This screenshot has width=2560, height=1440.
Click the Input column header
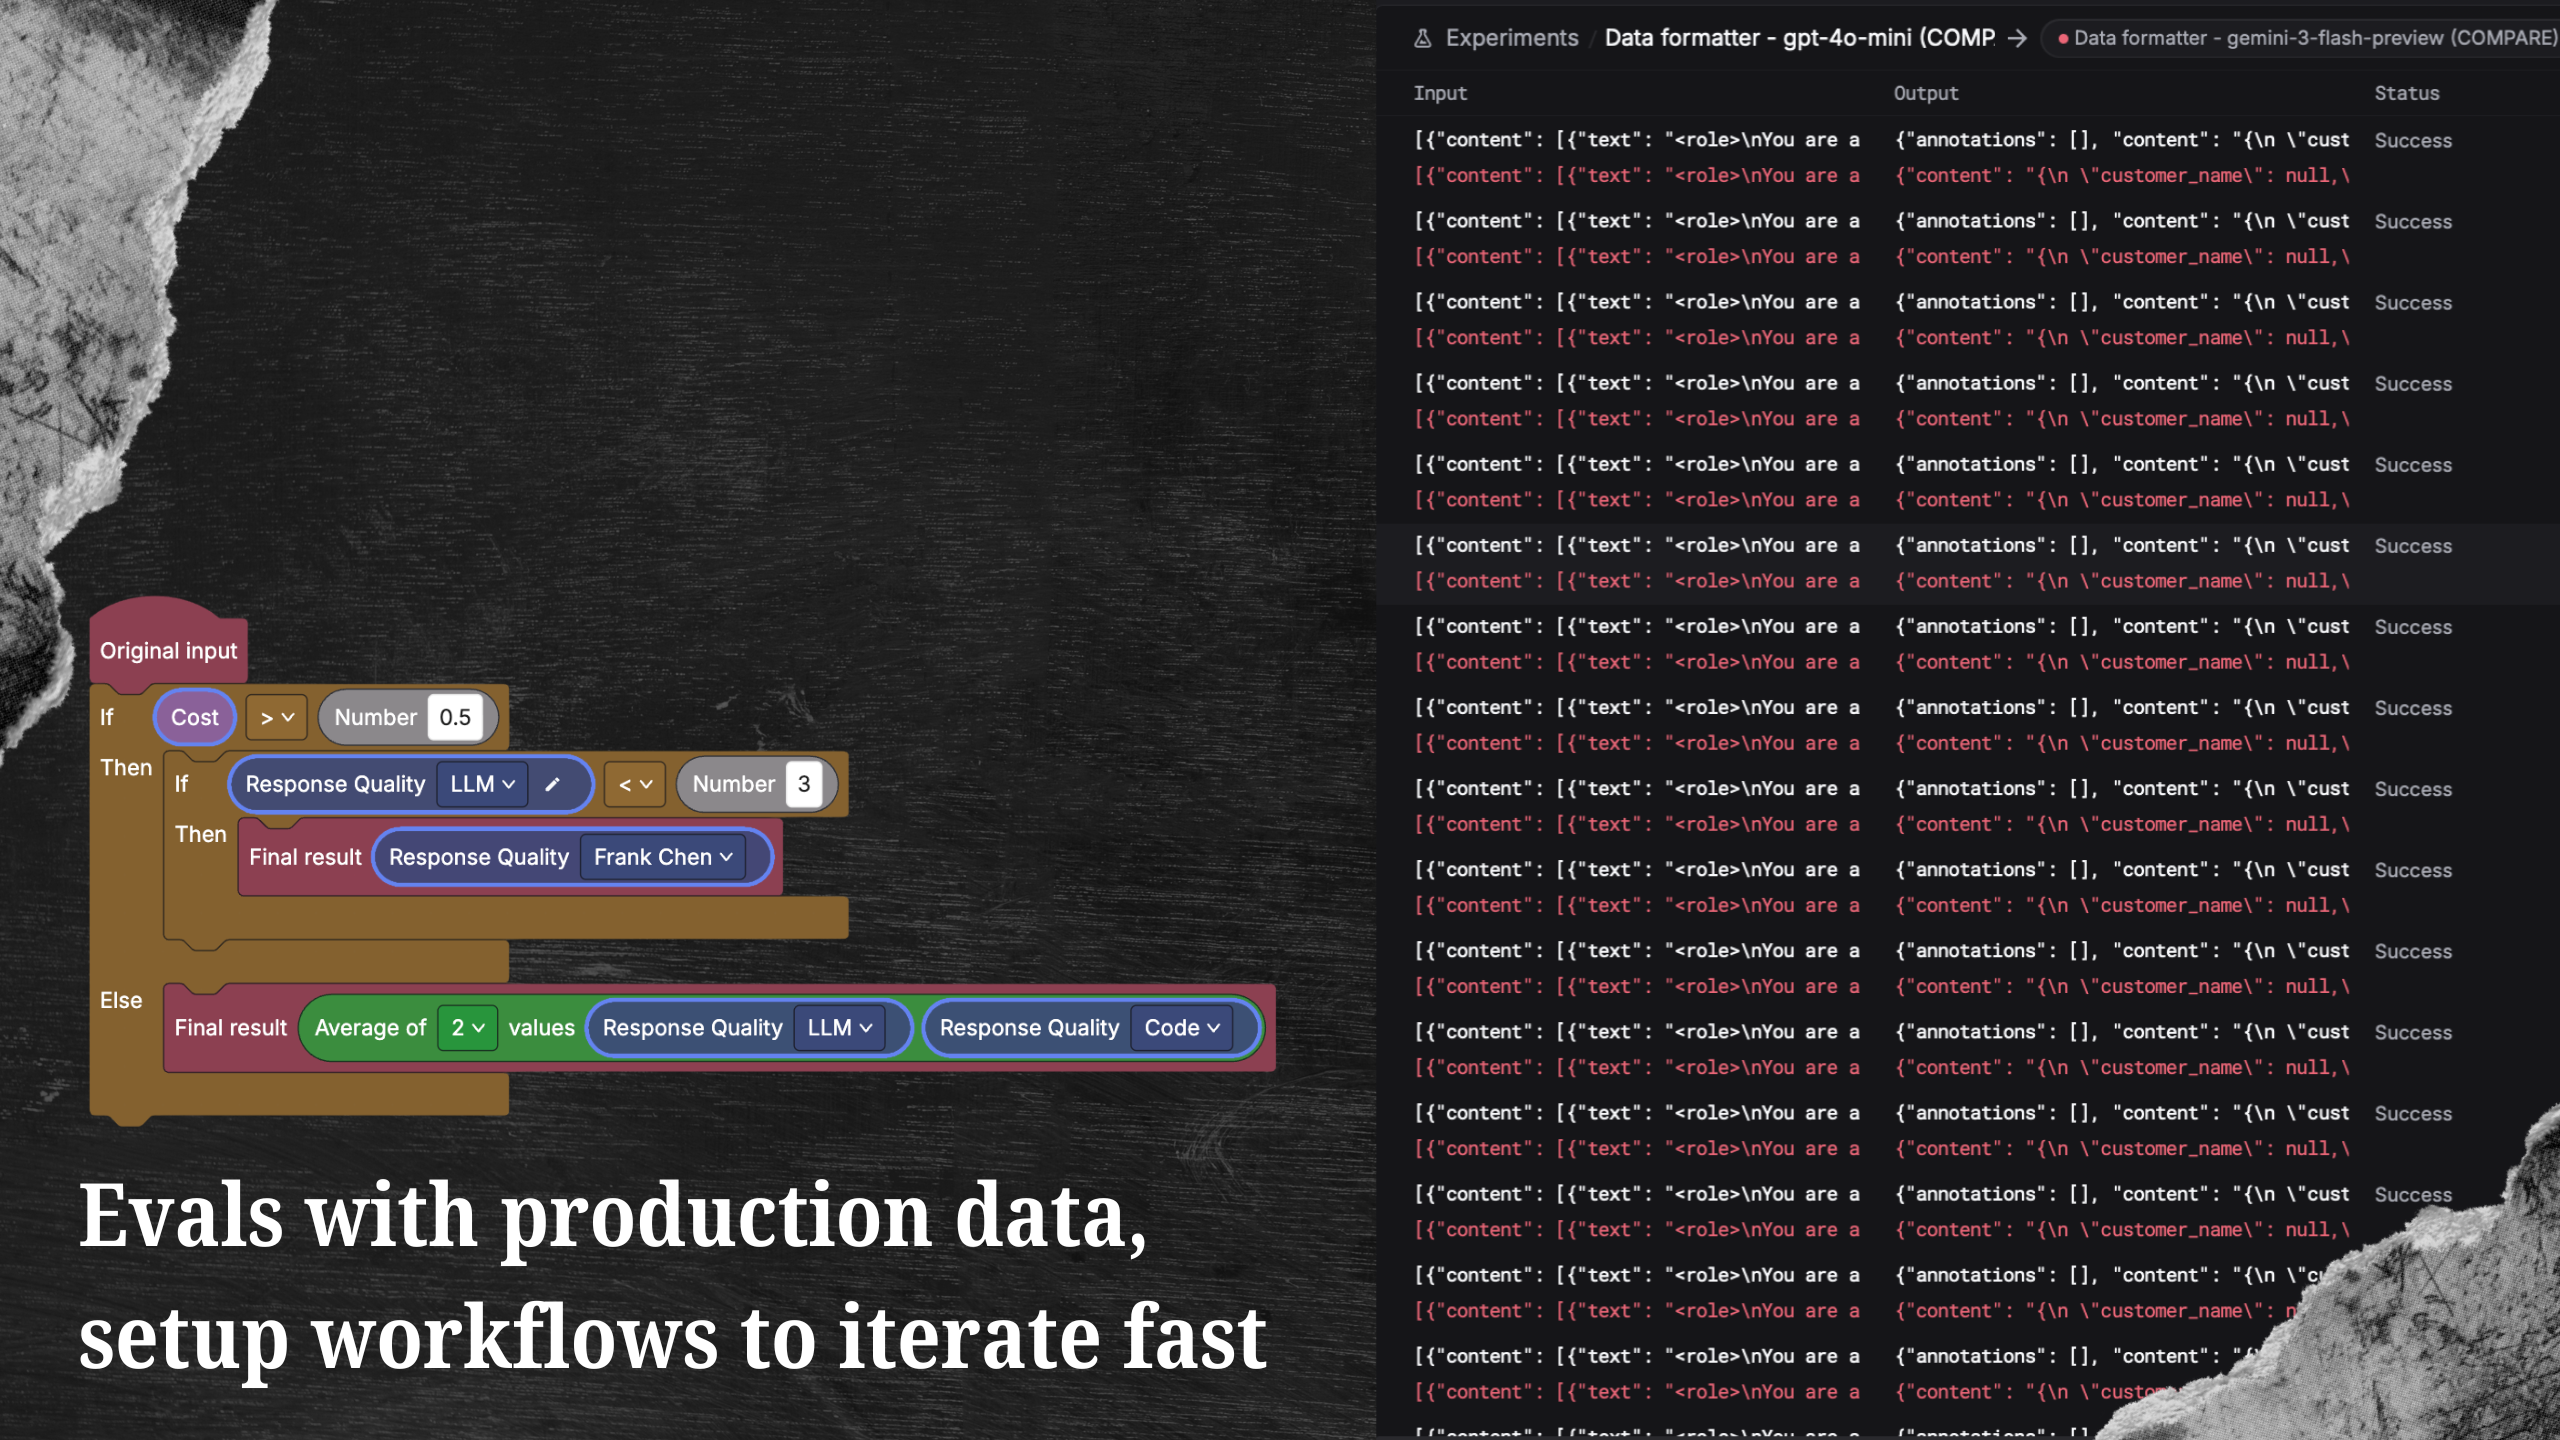[x=1440, y=93]
